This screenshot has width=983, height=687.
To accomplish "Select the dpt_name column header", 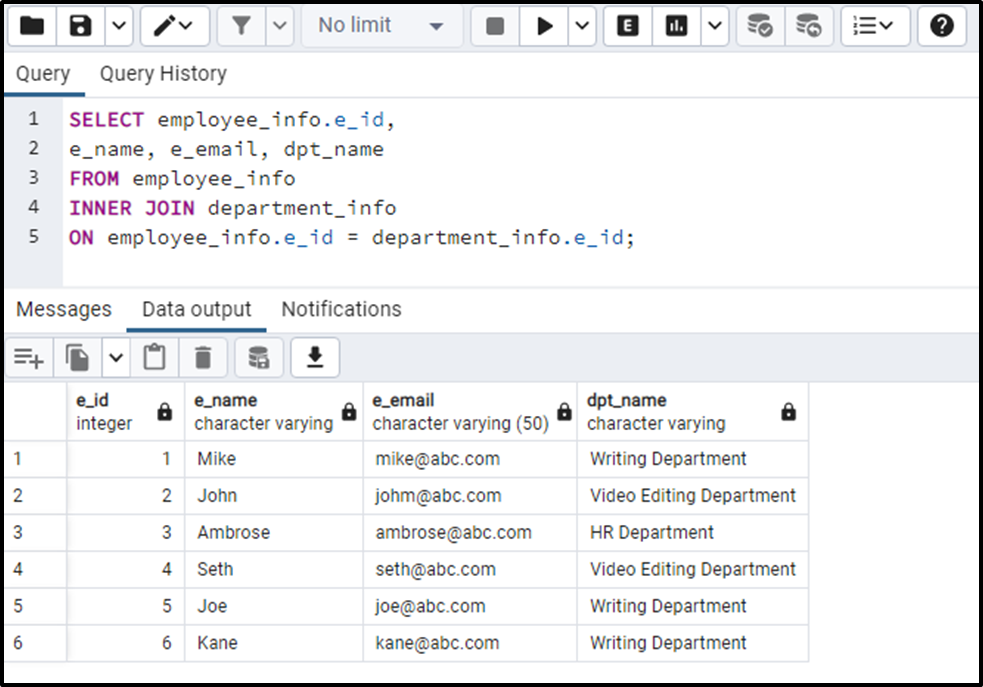I will click(690, 410).
